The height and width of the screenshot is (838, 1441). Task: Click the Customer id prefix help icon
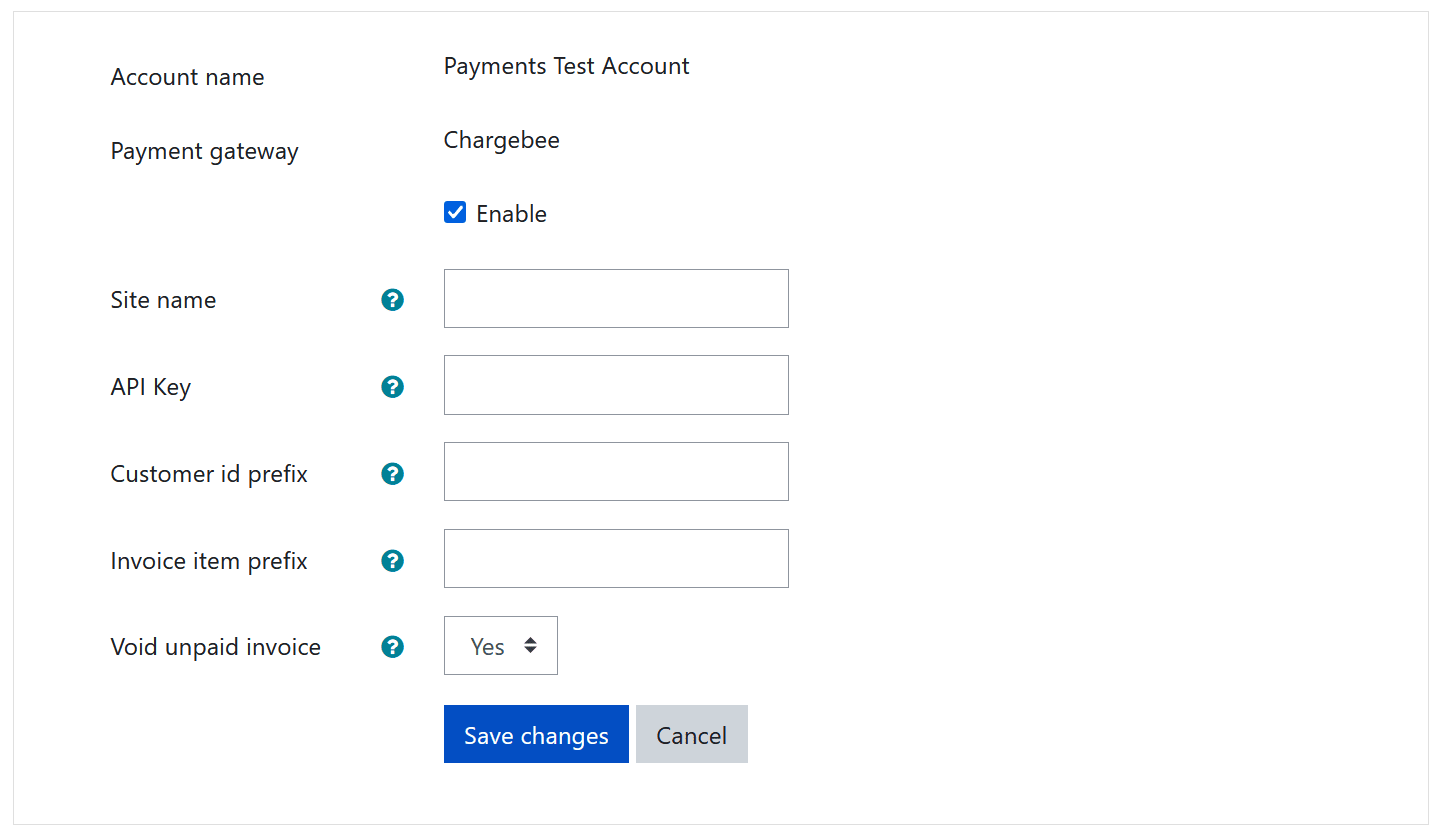[393, 474]
